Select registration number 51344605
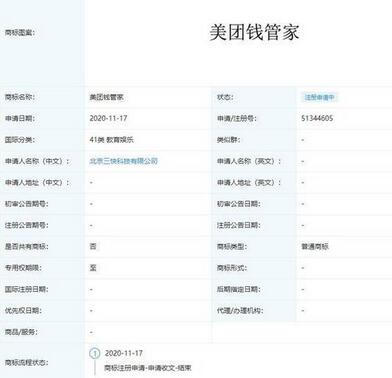This screenshot has height=378, width=392. (317, 118)
